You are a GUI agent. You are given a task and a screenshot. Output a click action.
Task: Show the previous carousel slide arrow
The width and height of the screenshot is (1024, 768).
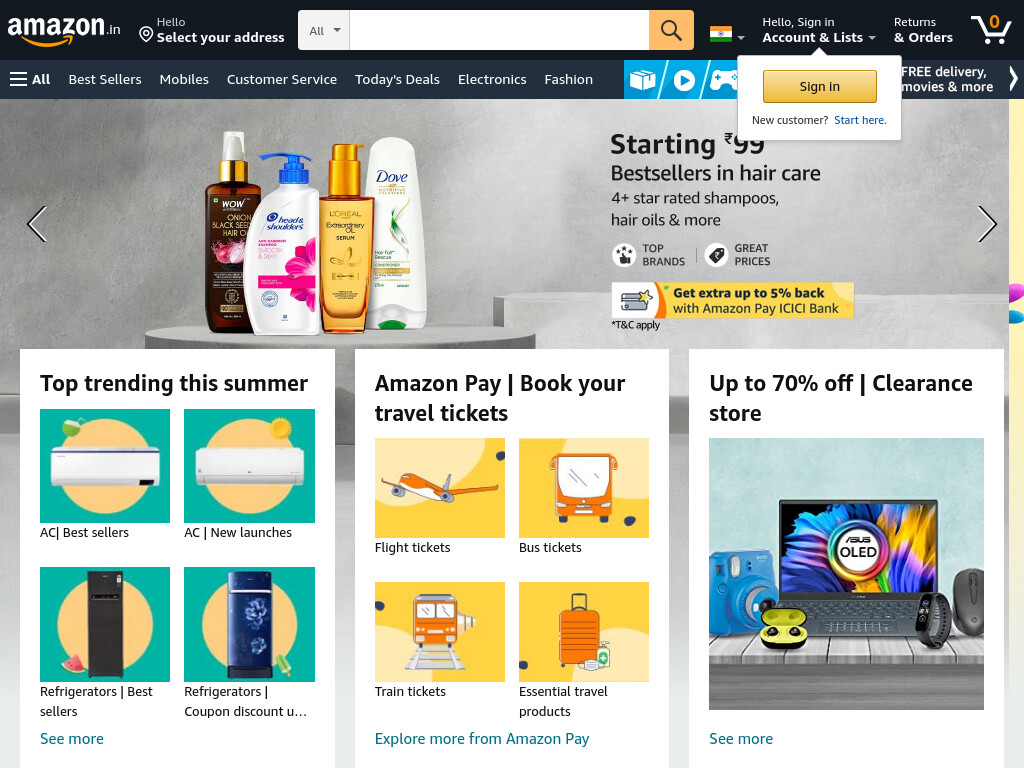coord(37,224)
